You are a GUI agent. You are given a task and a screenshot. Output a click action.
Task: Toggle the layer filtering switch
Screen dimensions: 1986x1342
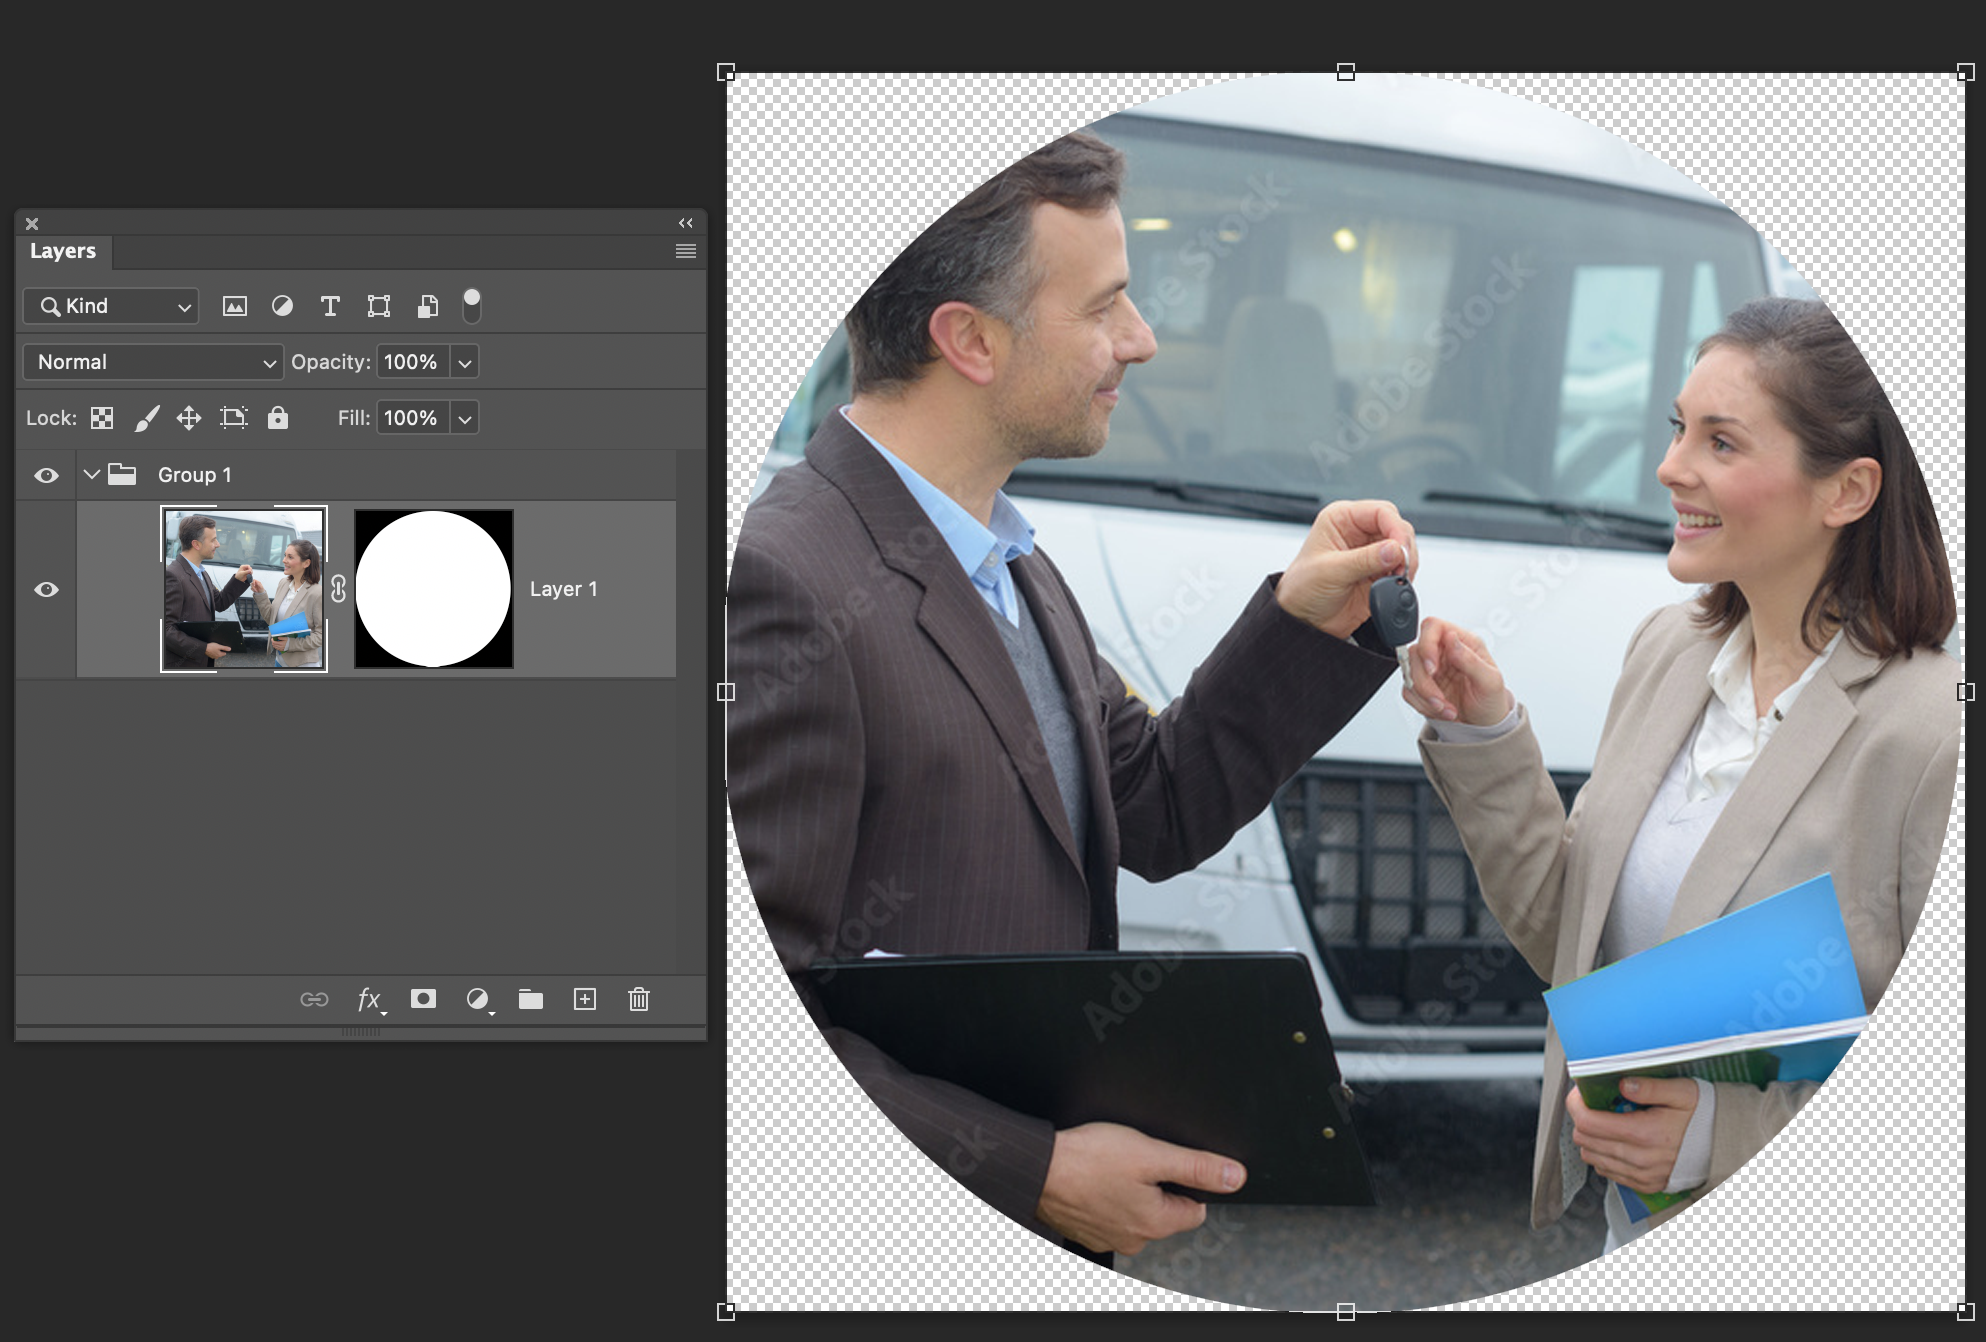click(x=470, y=306)
